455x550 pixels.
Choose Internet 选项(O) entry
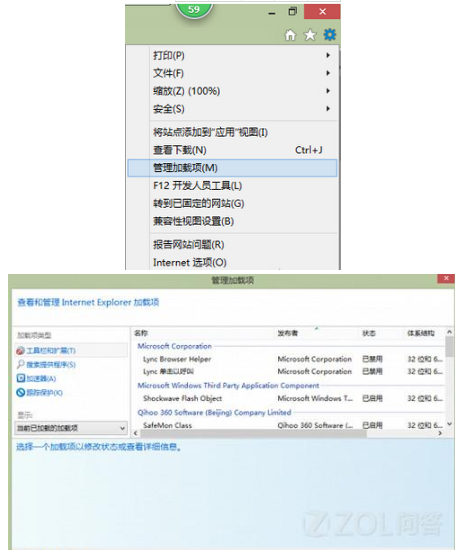(232, 262)
